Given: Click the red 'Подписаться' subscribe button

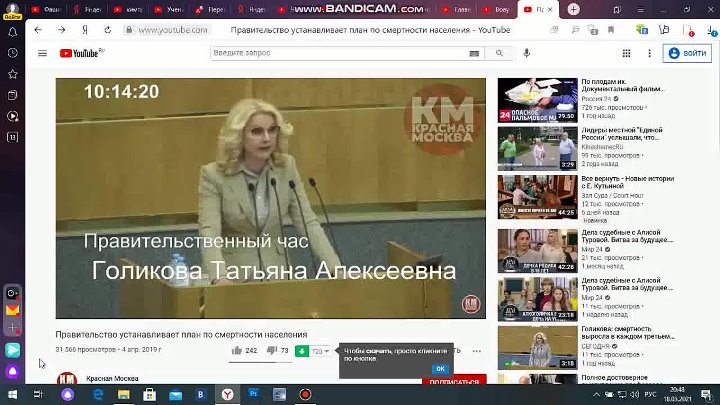Looking at the screenshot, I should pos(454,381).
